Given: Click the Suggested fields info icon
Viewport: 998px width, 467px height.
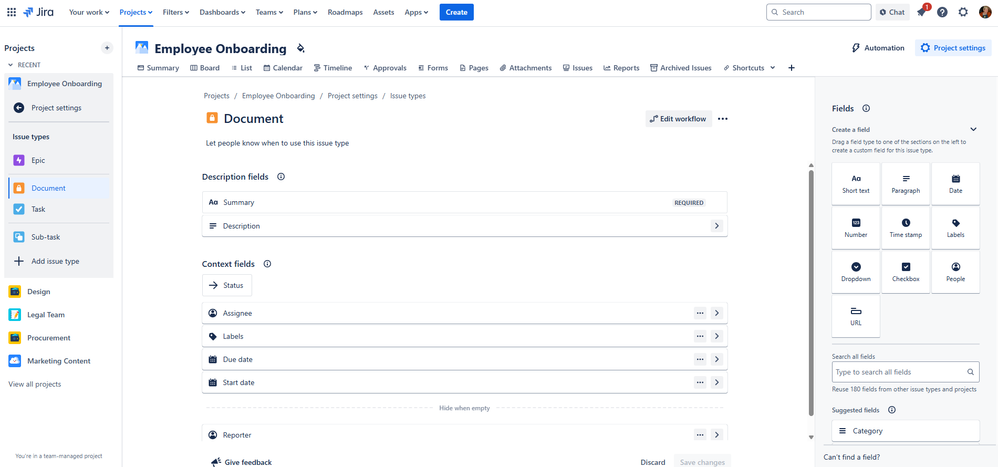Looking at the screenshot, I should pos(891,410).
